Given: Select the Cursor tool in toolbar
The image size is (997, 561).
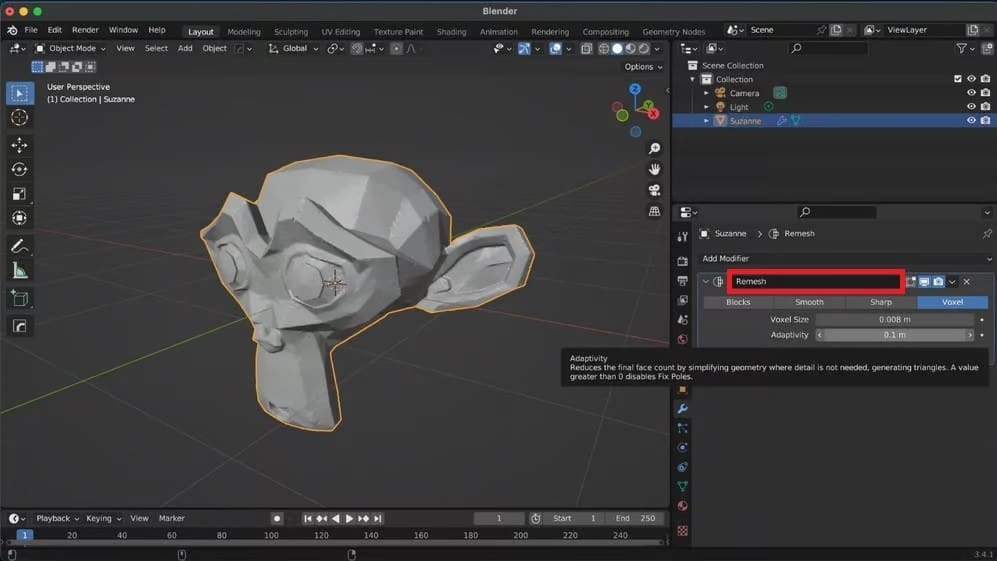Looking at the screenshot, I should click(19, 118).
